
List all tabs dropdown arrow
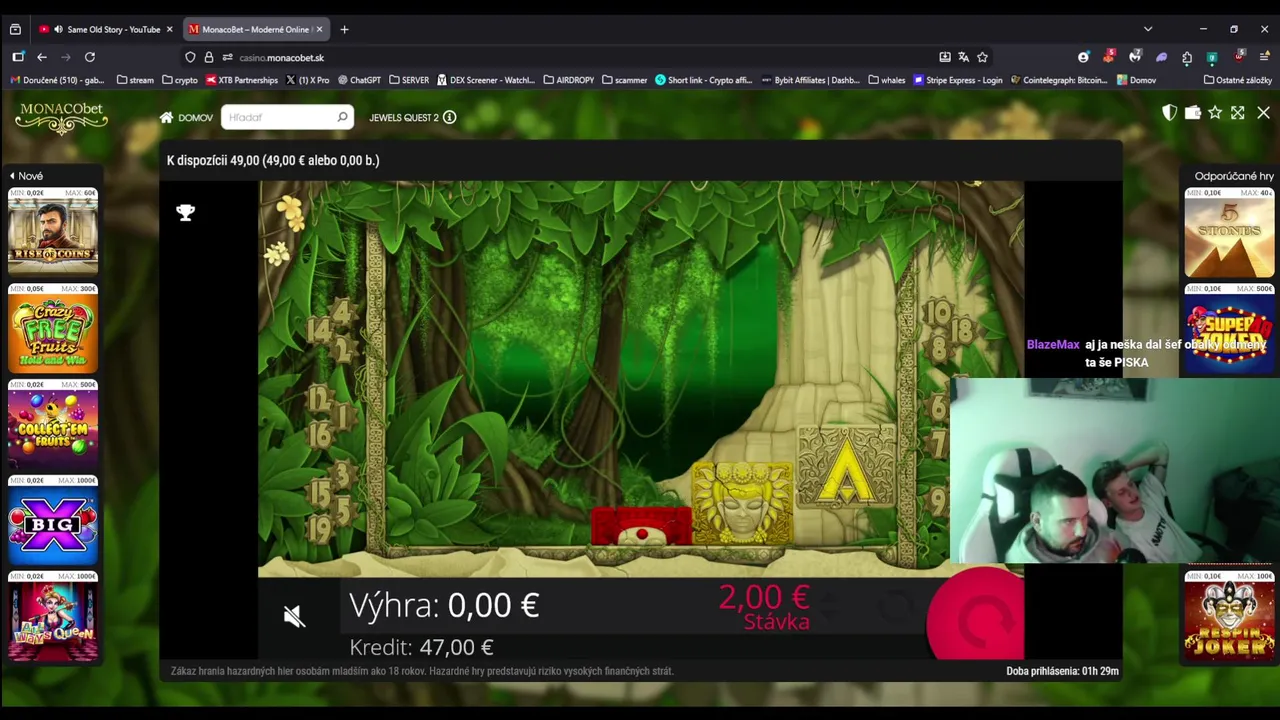click(x=1148, y=29)
